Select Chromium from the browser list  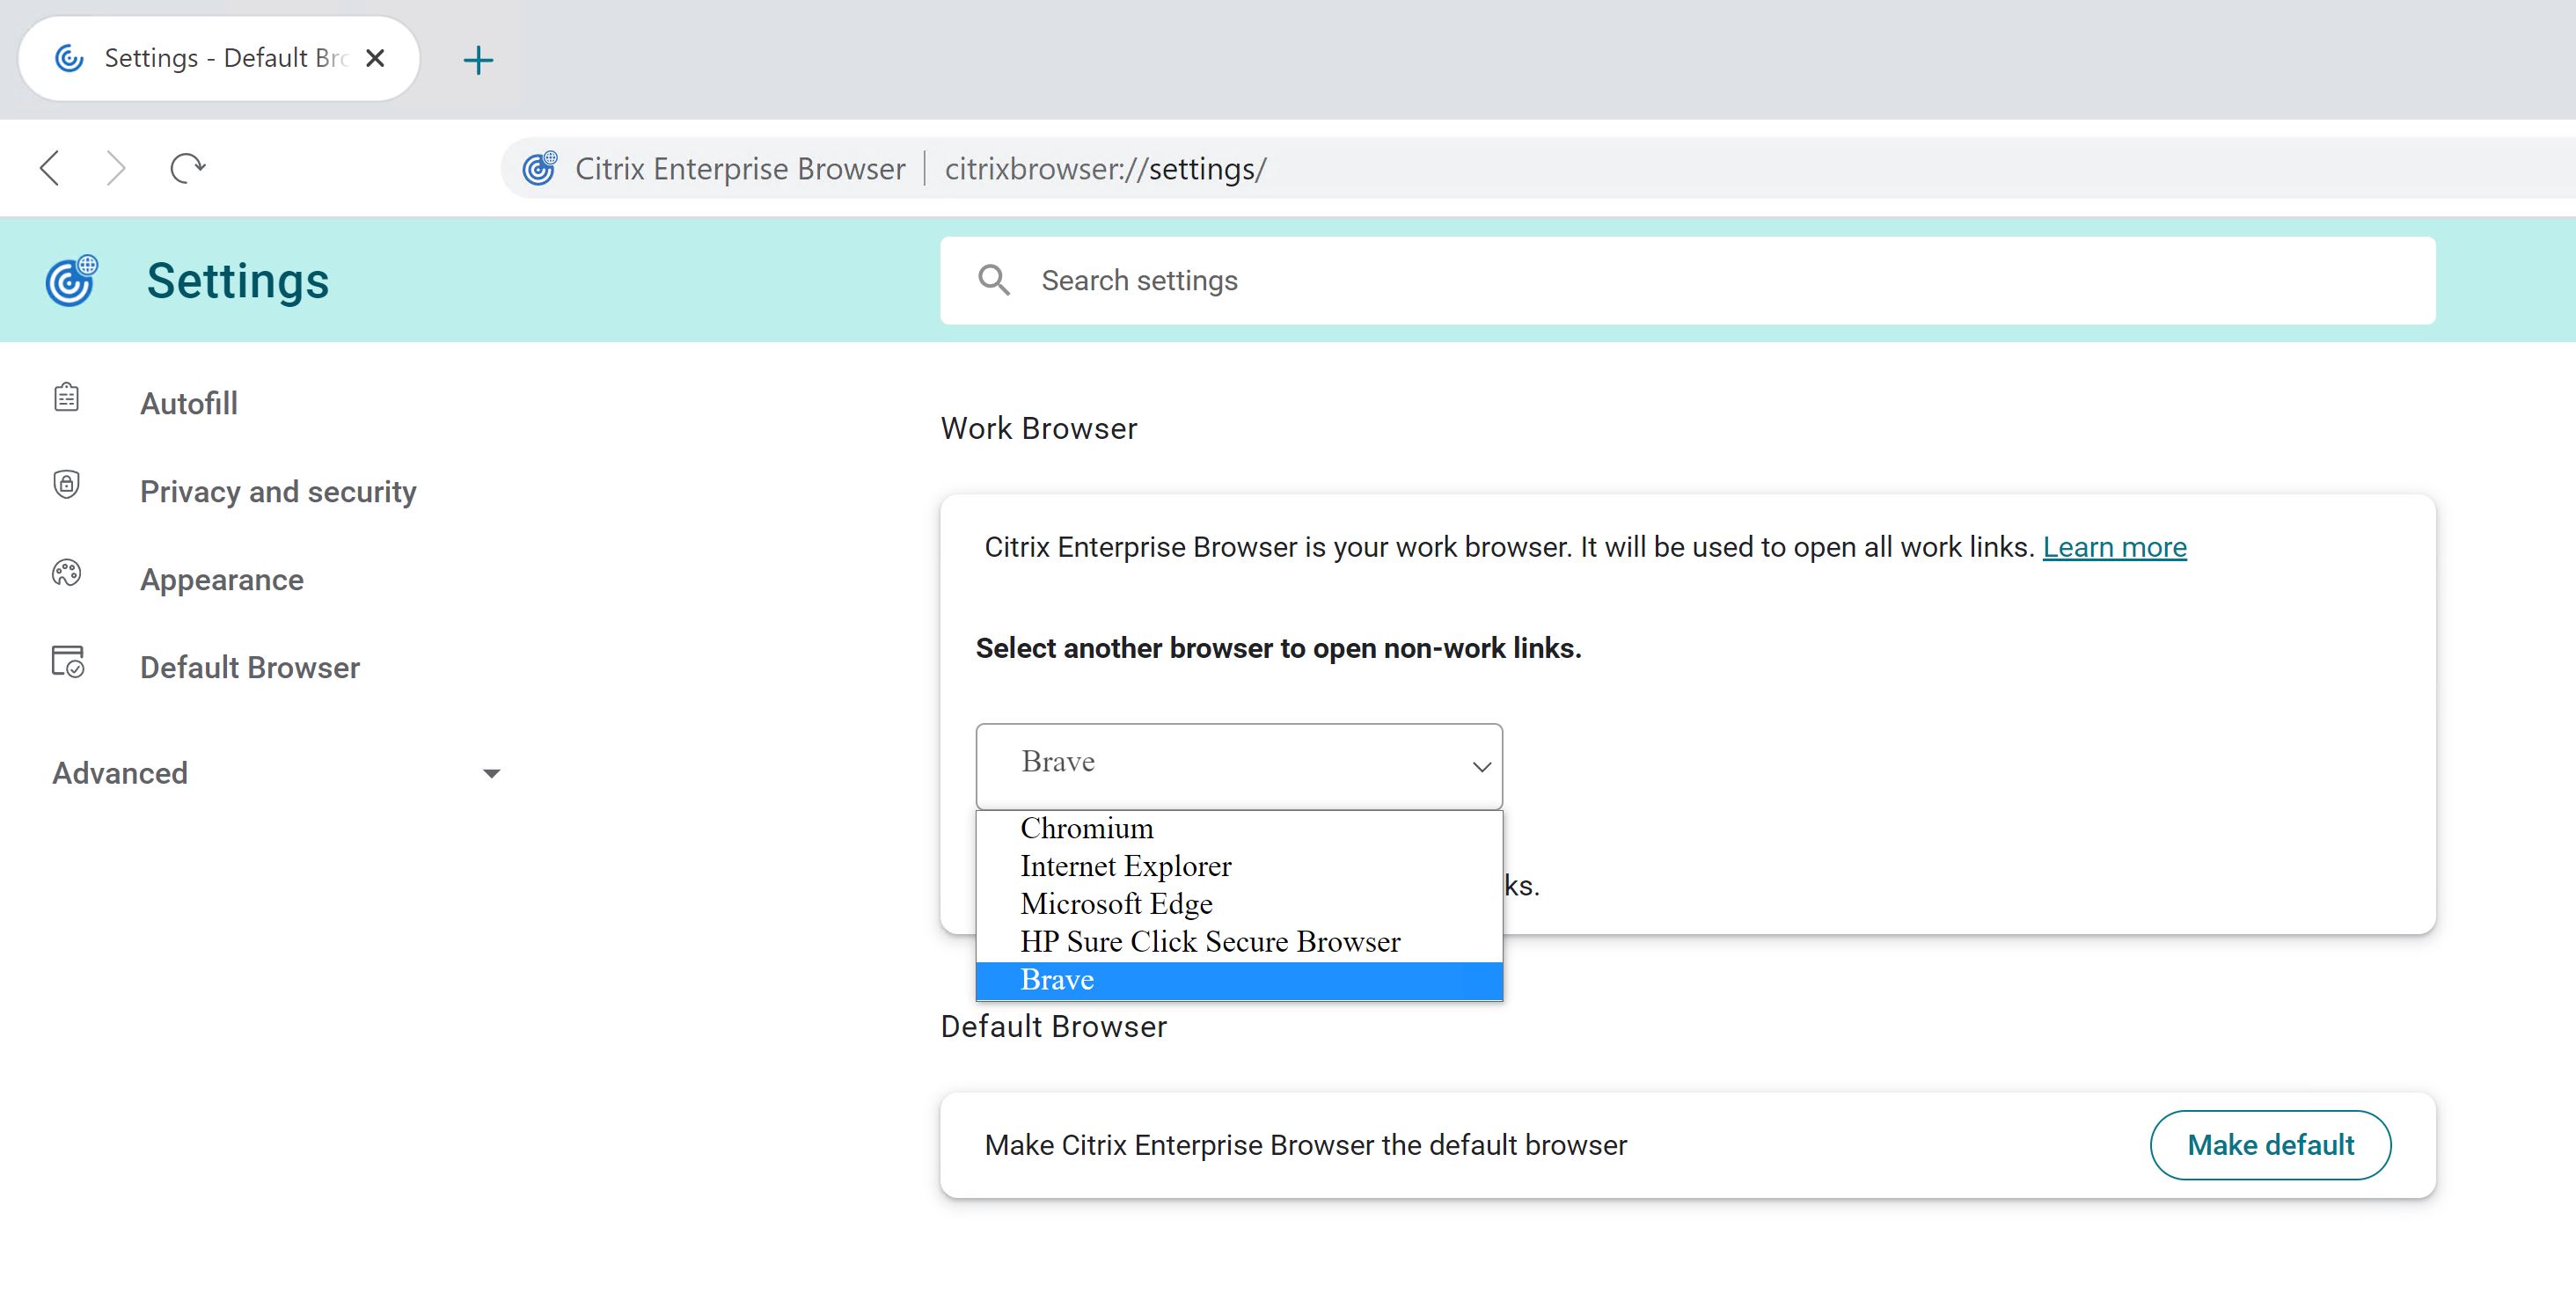pyautogui.click(x=1087, y=828)
